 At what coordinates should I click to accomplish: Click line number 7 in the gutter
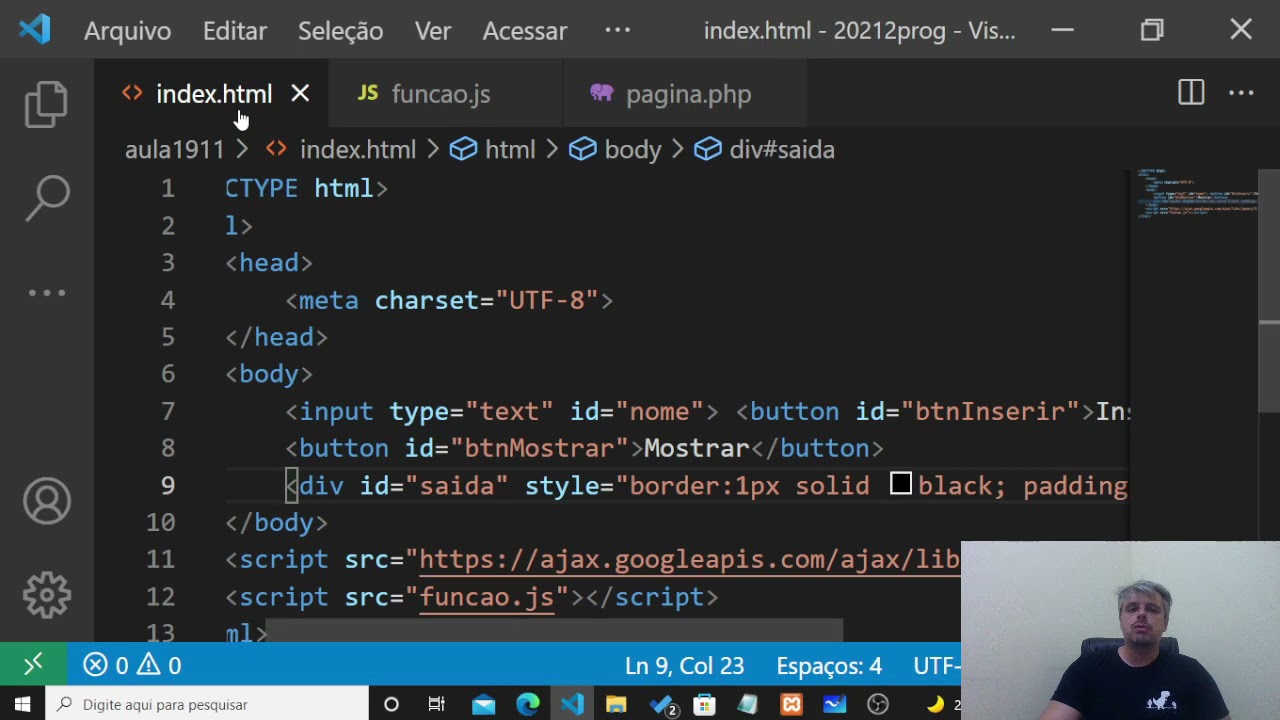(167, 411)
